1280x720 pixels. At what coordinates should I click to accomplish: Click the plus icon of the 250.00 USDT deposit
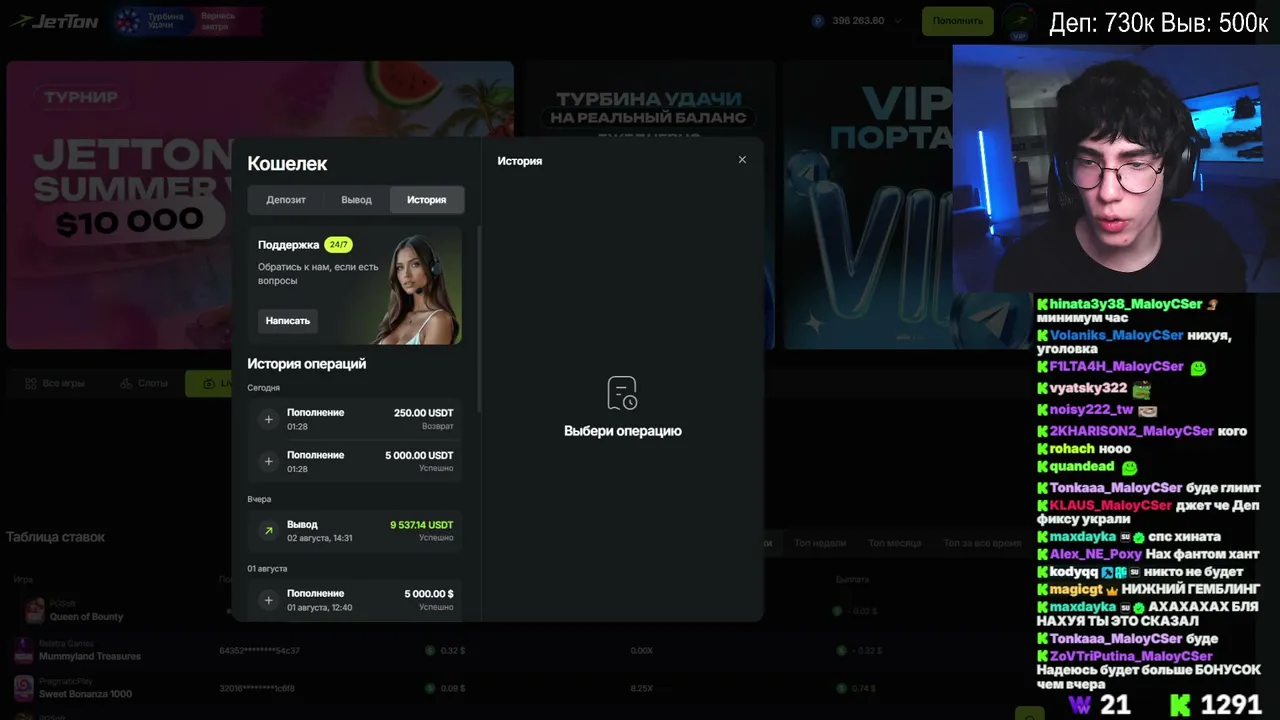tap(268, 420)
